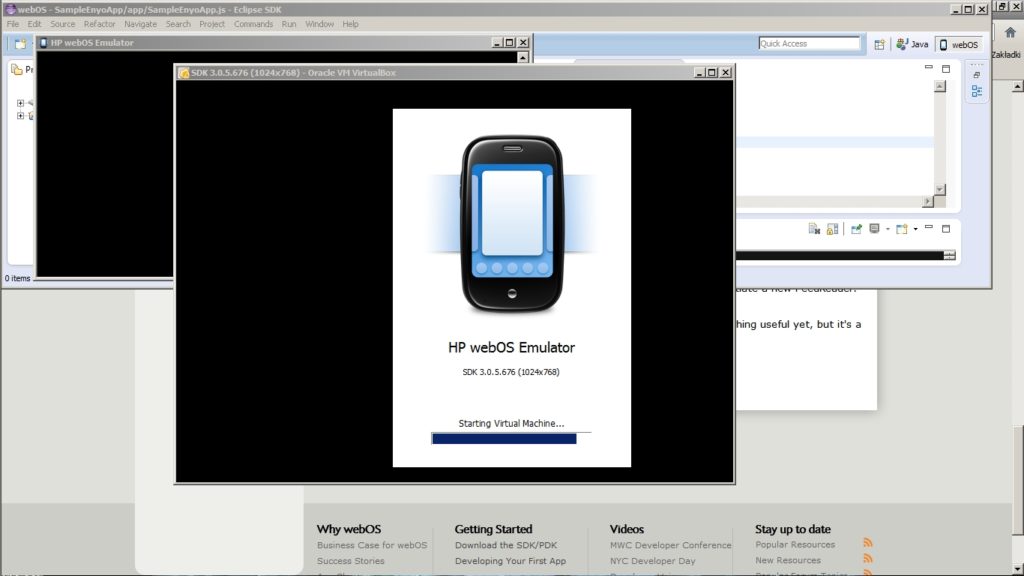Viewport: 1024px width, 576px height.
Task: Expand the second project tree node
Action: coord(20,116)
